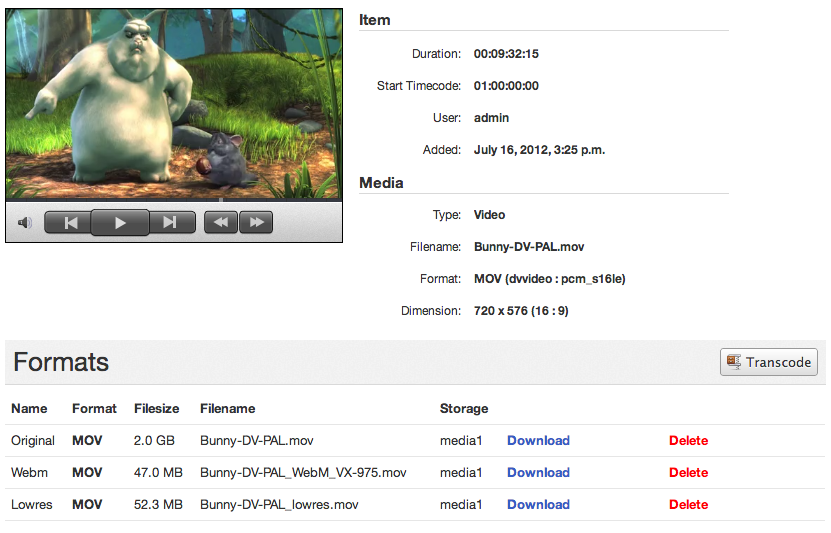
Task: Click the film icon on Transcode button
Action: [x=734, y=362]
